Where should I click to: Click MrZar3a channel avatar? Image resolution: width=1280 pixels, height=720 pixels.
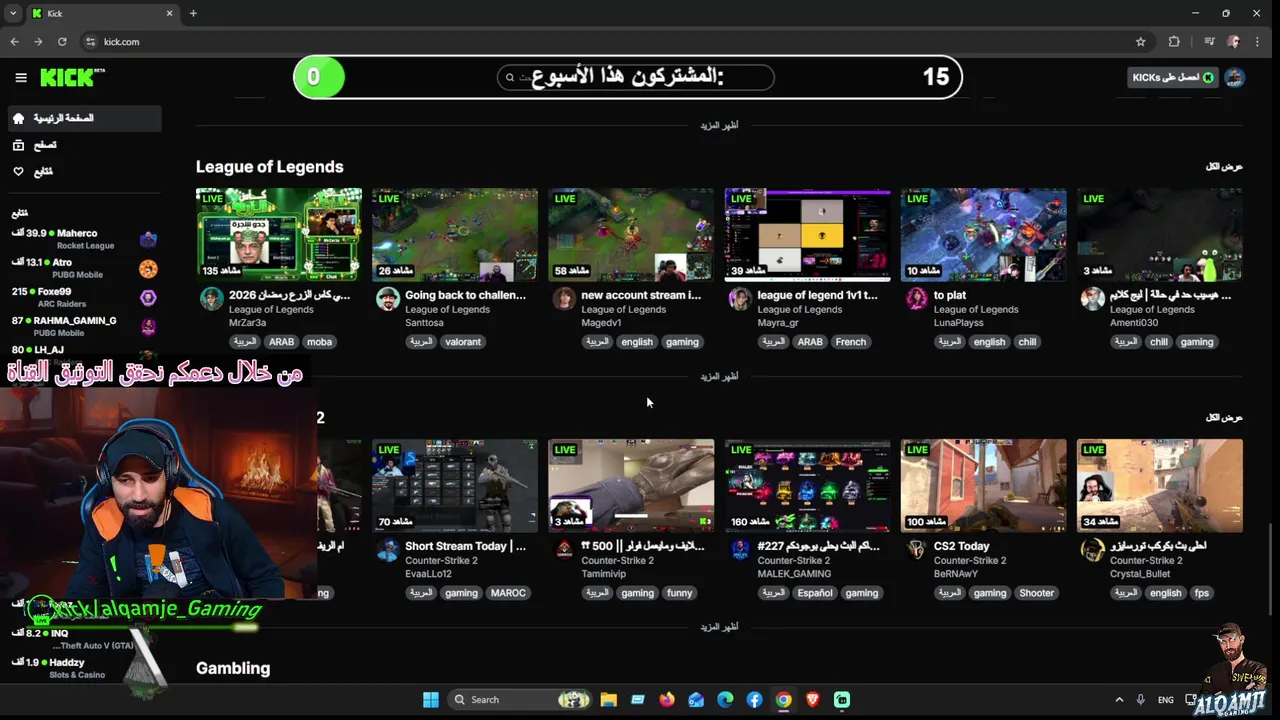(212, 299)
